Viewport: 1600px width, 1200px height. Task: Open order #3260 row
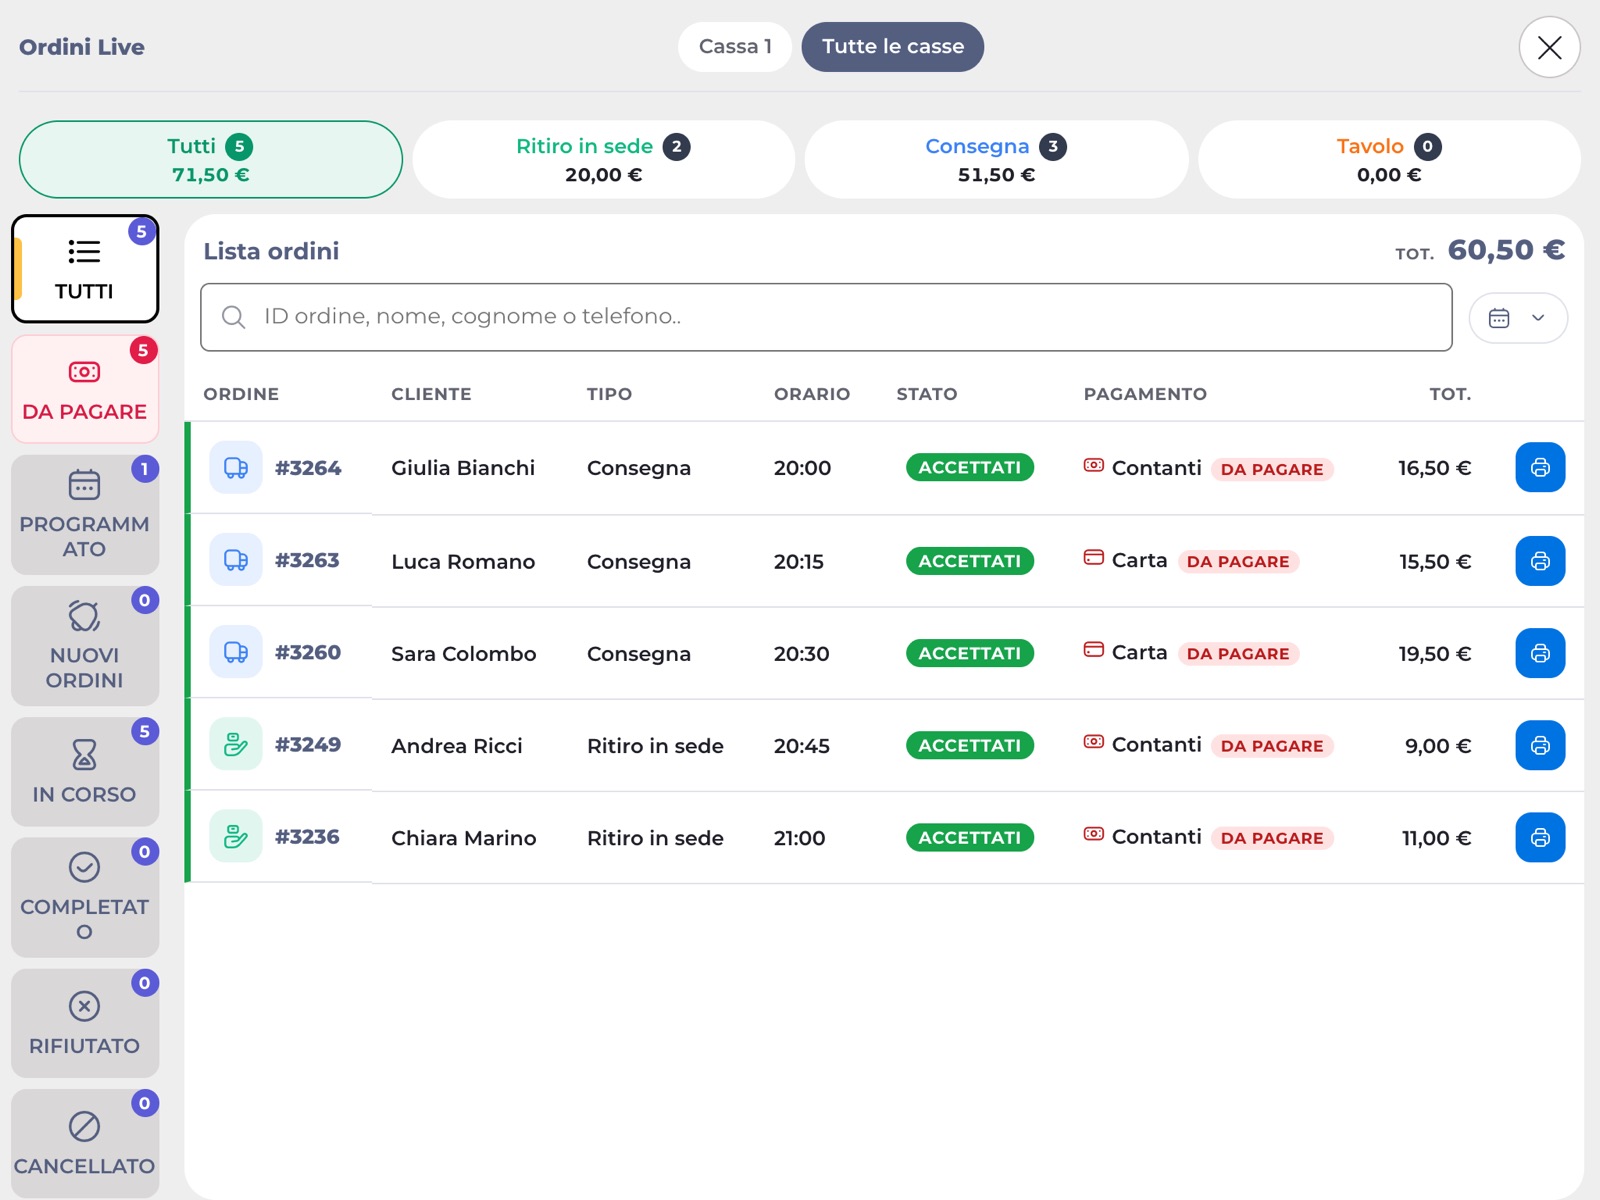tap(885, 653)
